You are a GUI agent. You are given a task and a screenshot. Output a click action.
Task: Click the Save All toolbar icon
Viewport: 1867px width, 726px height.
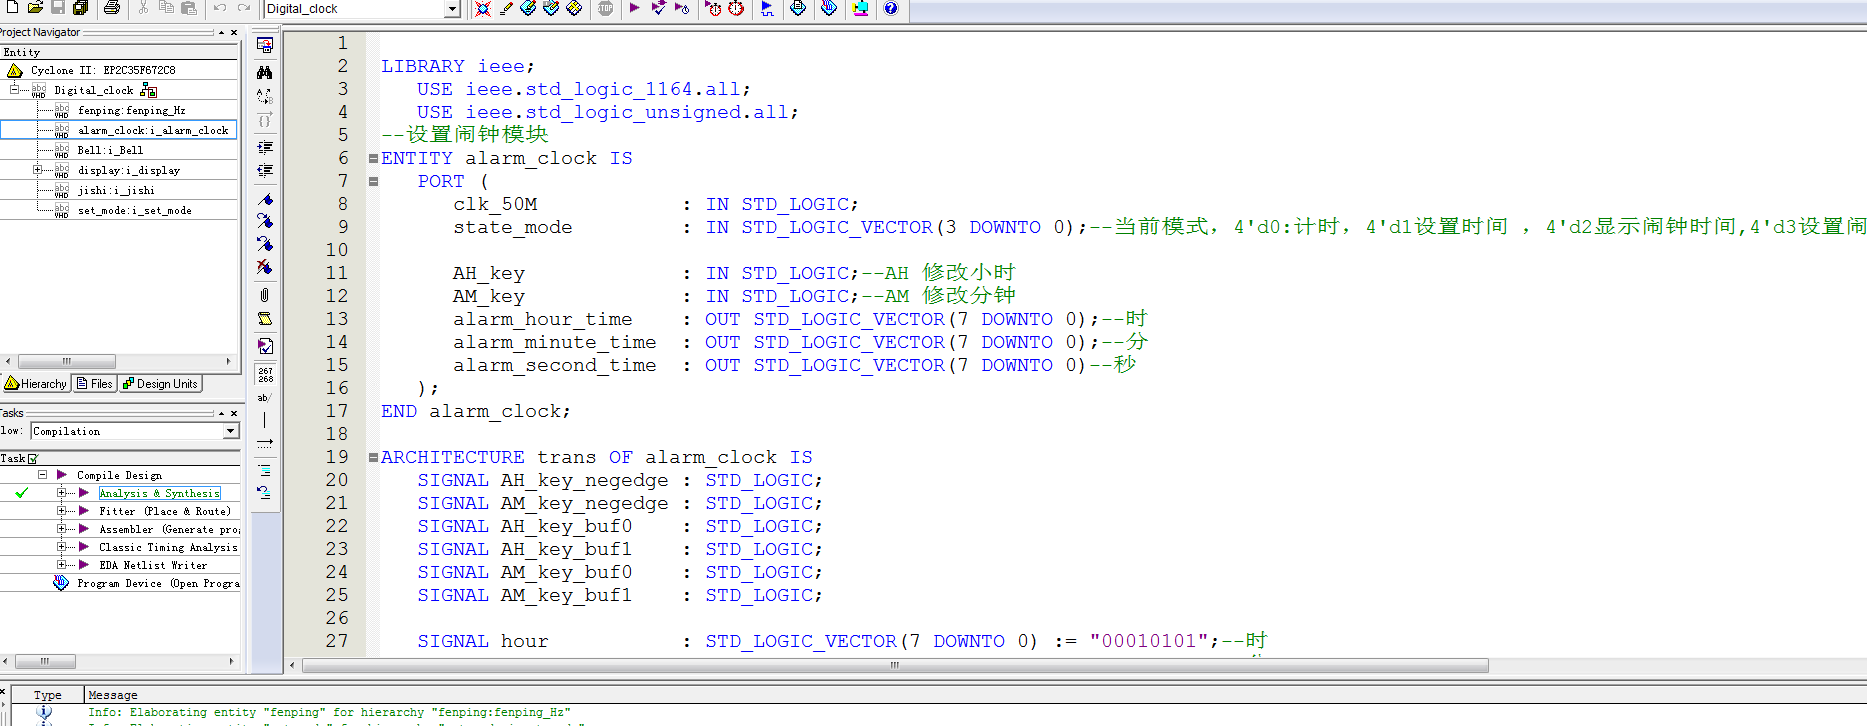pos(81,8)
